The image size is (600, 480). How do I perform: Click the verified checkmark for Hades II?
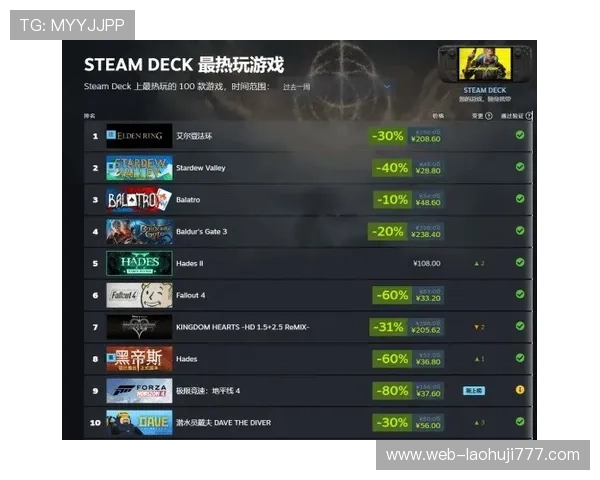(520, 263)
